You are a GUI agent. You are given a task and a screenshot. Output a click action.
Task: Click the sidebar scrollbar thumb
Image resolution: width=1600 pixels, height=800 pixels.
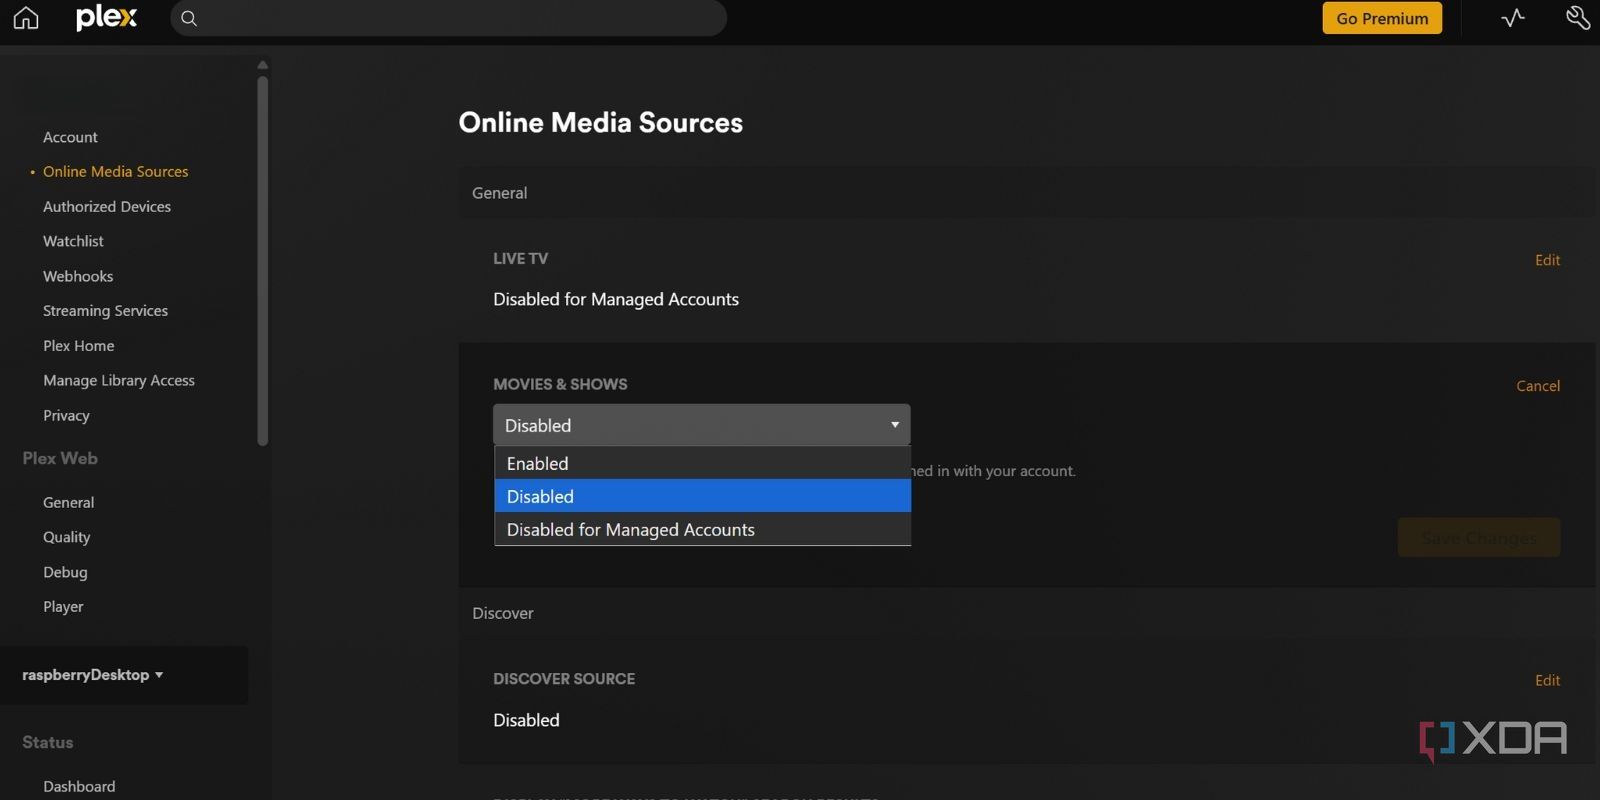click(263, 260)
